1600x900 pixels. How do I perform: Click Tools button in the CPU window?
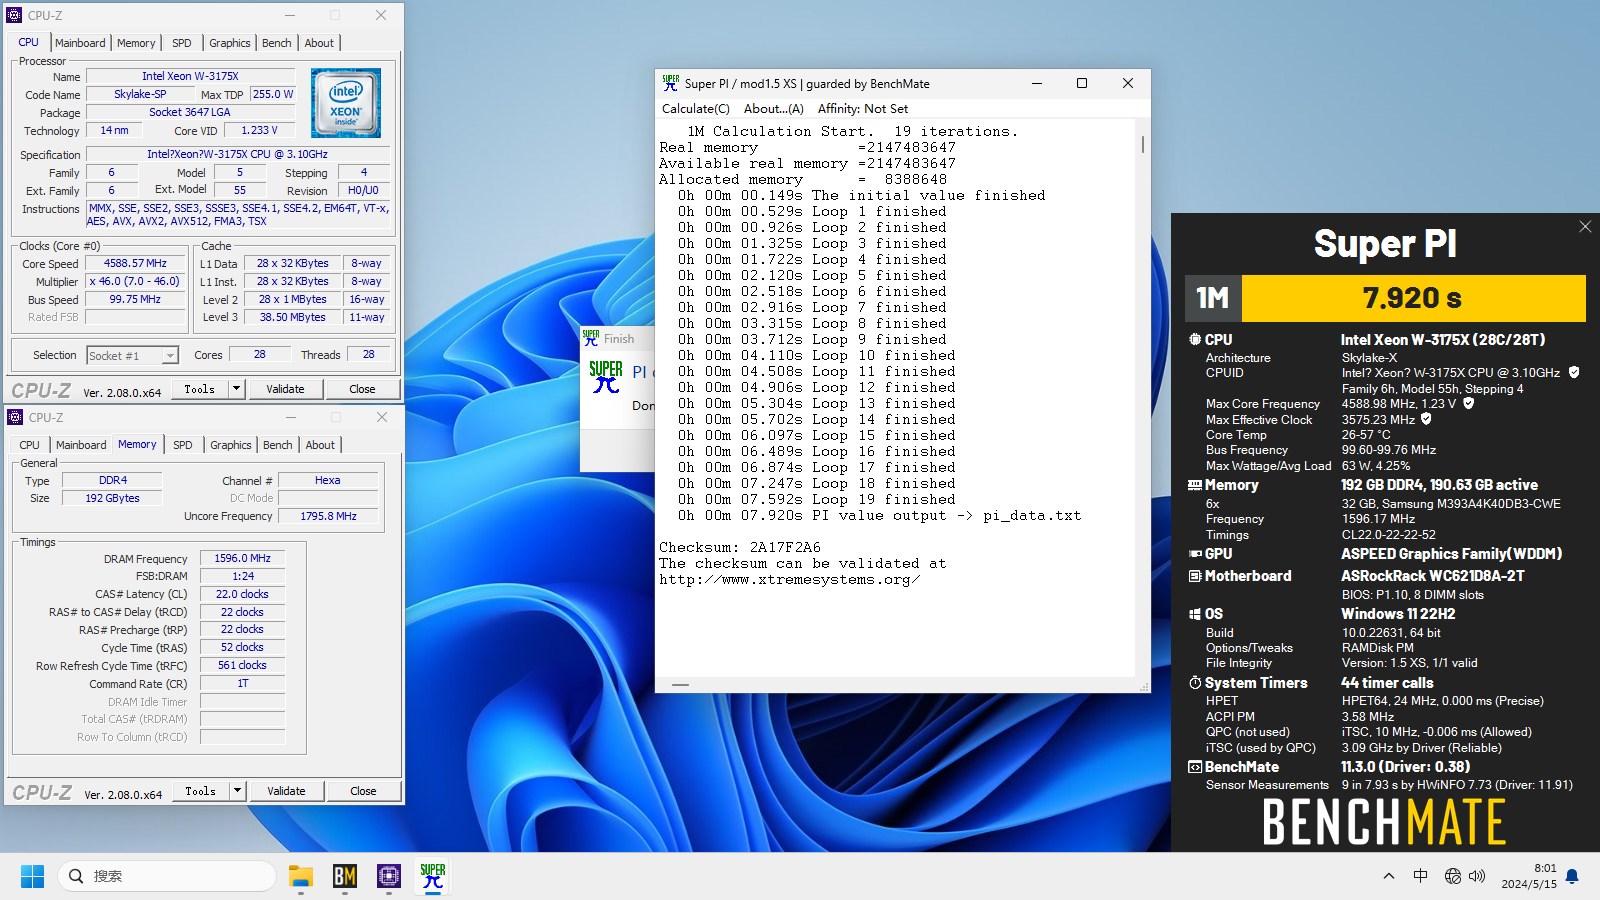pos(200,389)
